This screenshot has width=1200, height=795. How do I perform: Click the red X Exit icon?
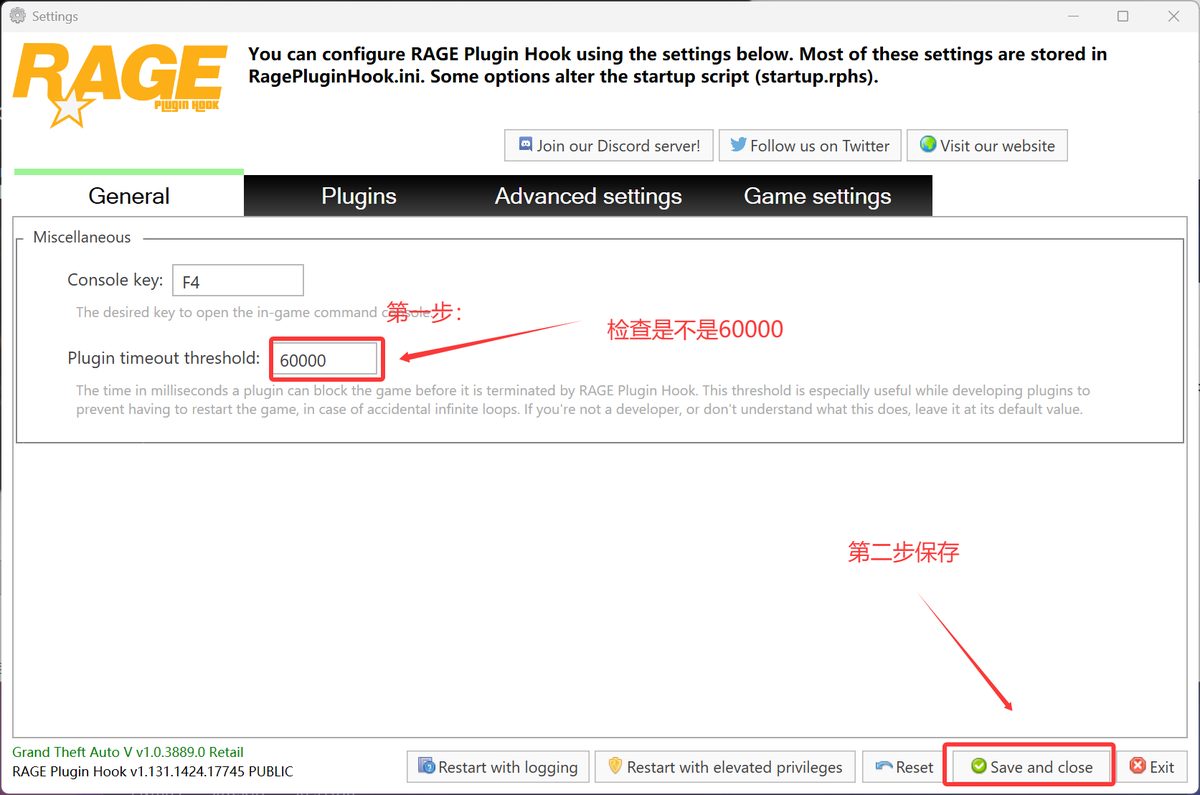click(x=1137, y=767)
